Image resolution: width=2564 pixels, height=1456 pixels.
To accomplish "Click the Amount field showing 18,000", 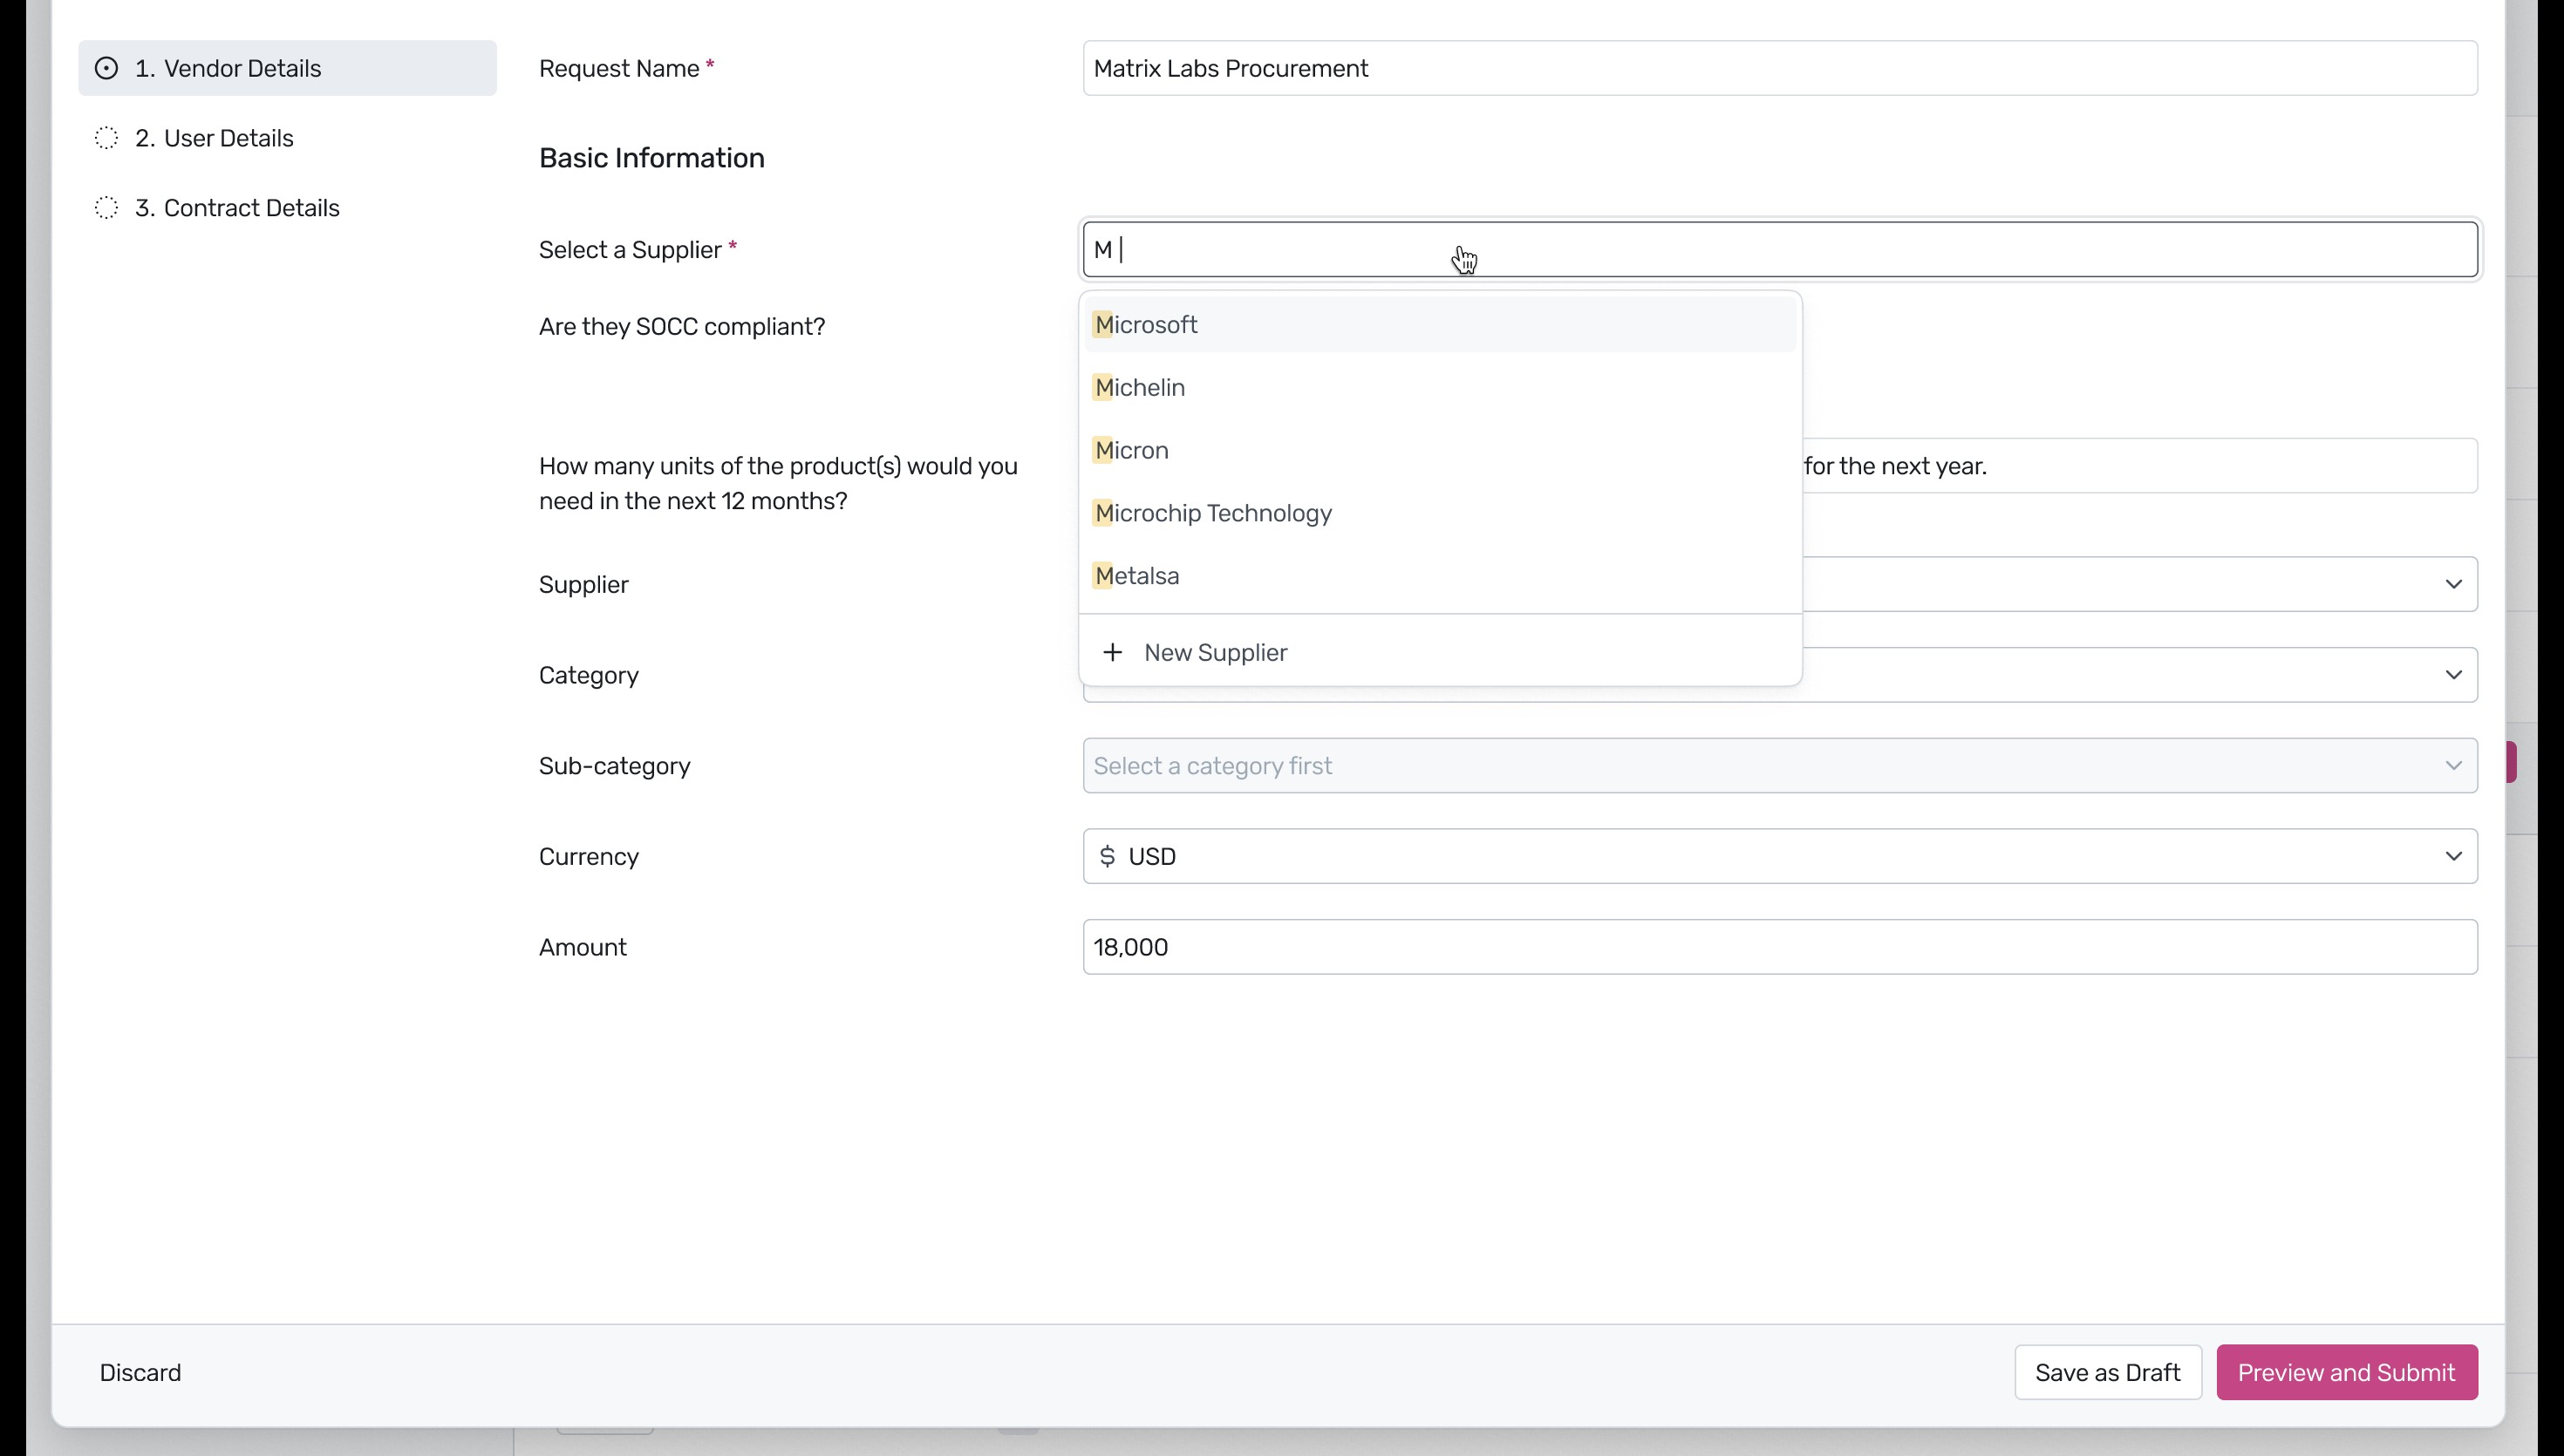I will [1779, 948].
